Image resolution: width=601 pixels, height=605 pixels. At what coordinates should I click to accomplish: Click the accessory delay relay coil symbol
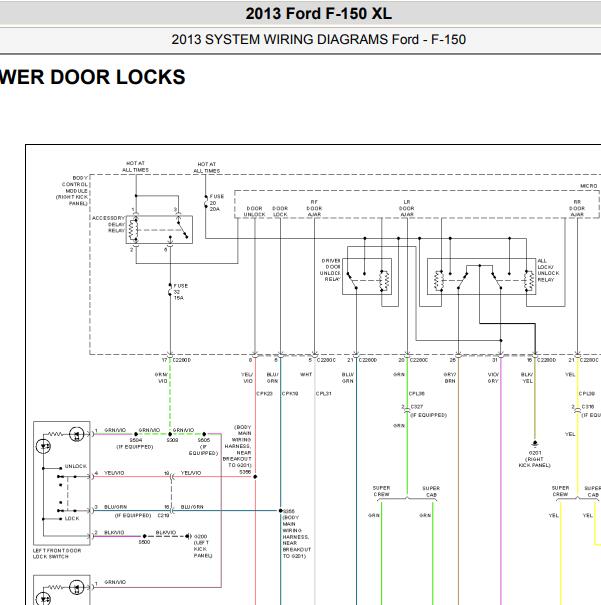(133, 230)
